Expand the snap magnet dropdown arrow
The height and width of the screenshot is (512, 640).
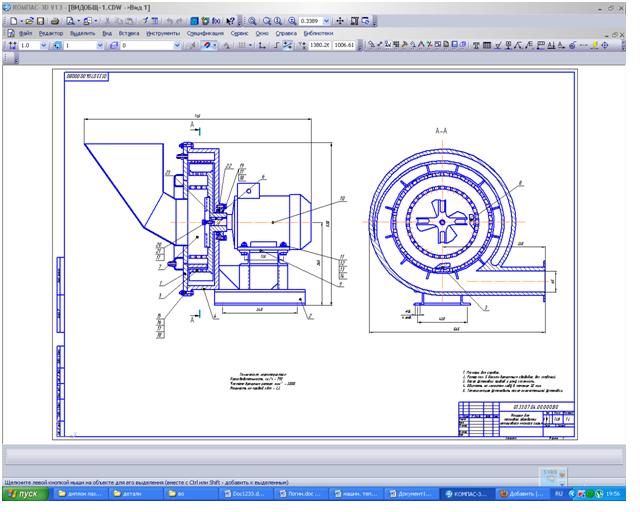click(x=215, y=45)
